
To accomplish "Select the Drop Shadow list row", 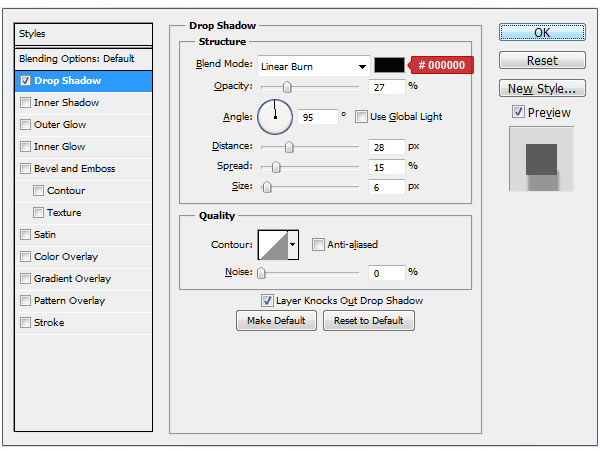I will coord(83,81).
